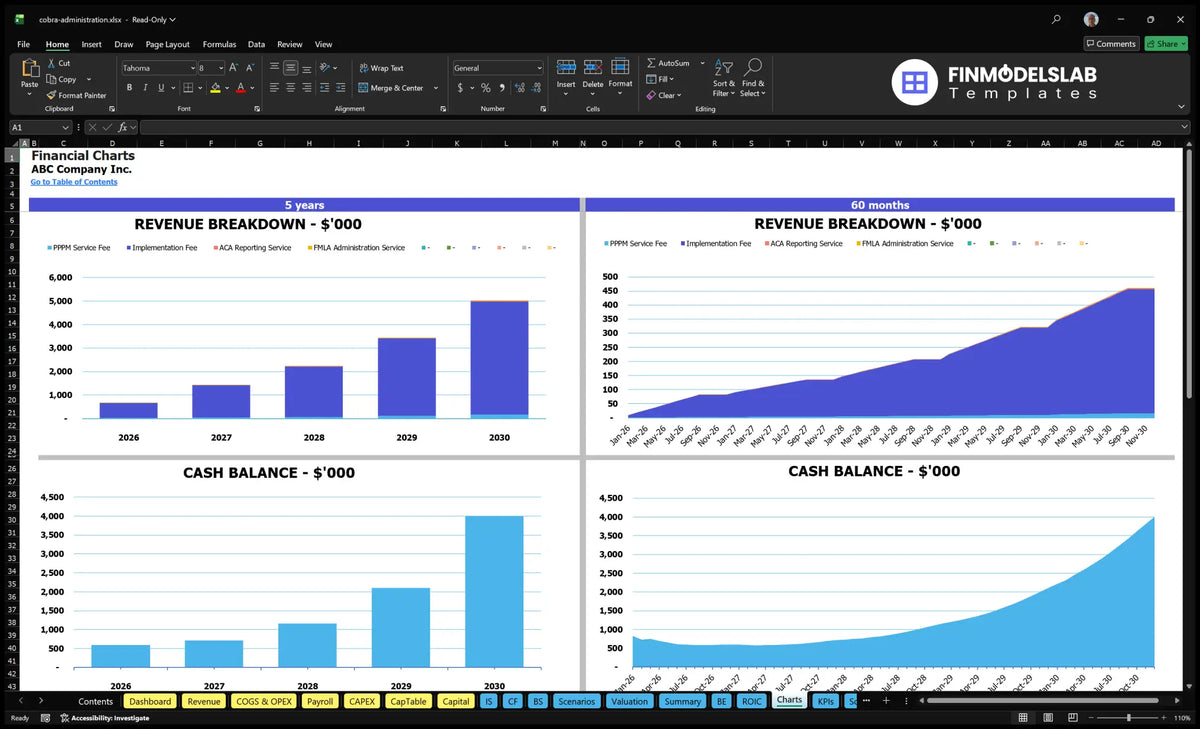Apply the comma style format
Screen dimensions: 1200x729
(502, 88)
